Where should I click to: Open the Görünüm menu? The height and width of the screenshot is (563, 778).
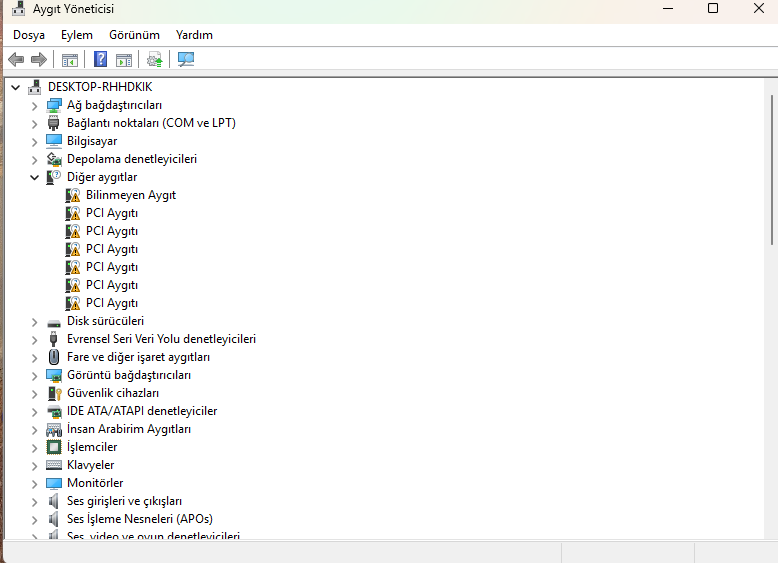(x=134, y=35)
